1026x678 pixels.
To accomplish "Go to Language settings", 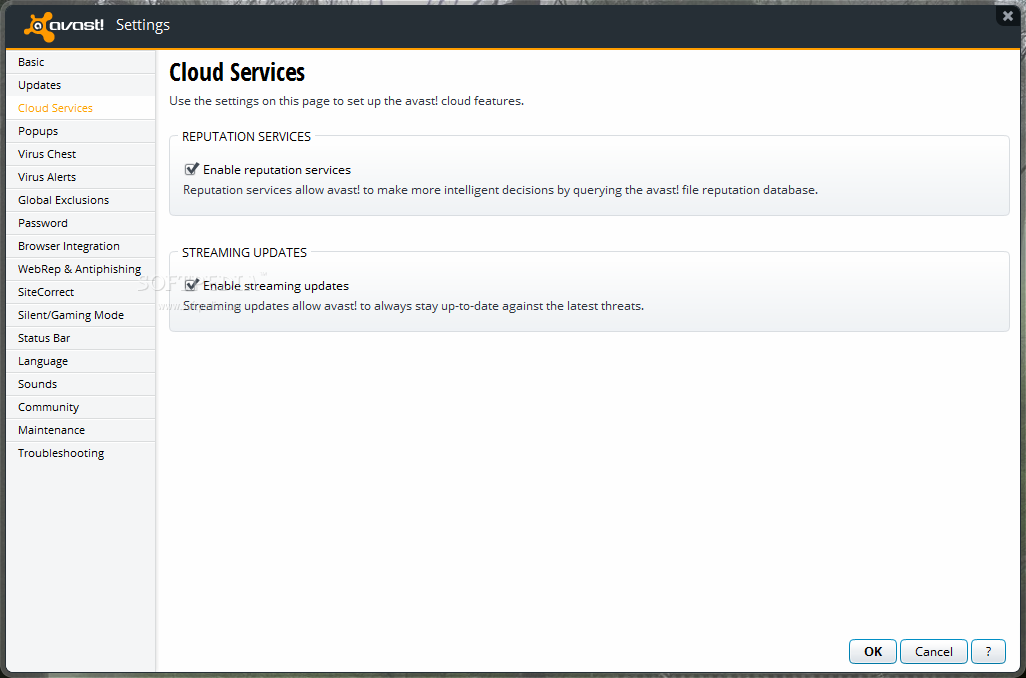I will pyautogui.click(x=80, y=361).
